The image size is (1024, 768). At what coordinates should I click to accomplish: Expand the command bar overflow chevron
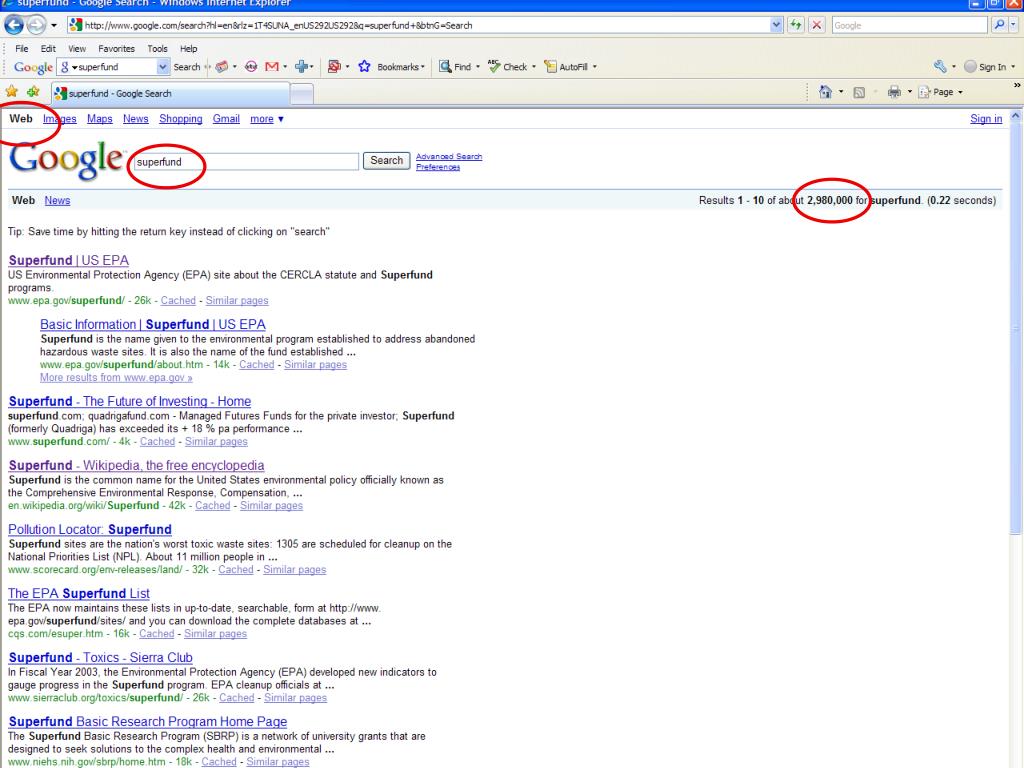click(1017, 86)
